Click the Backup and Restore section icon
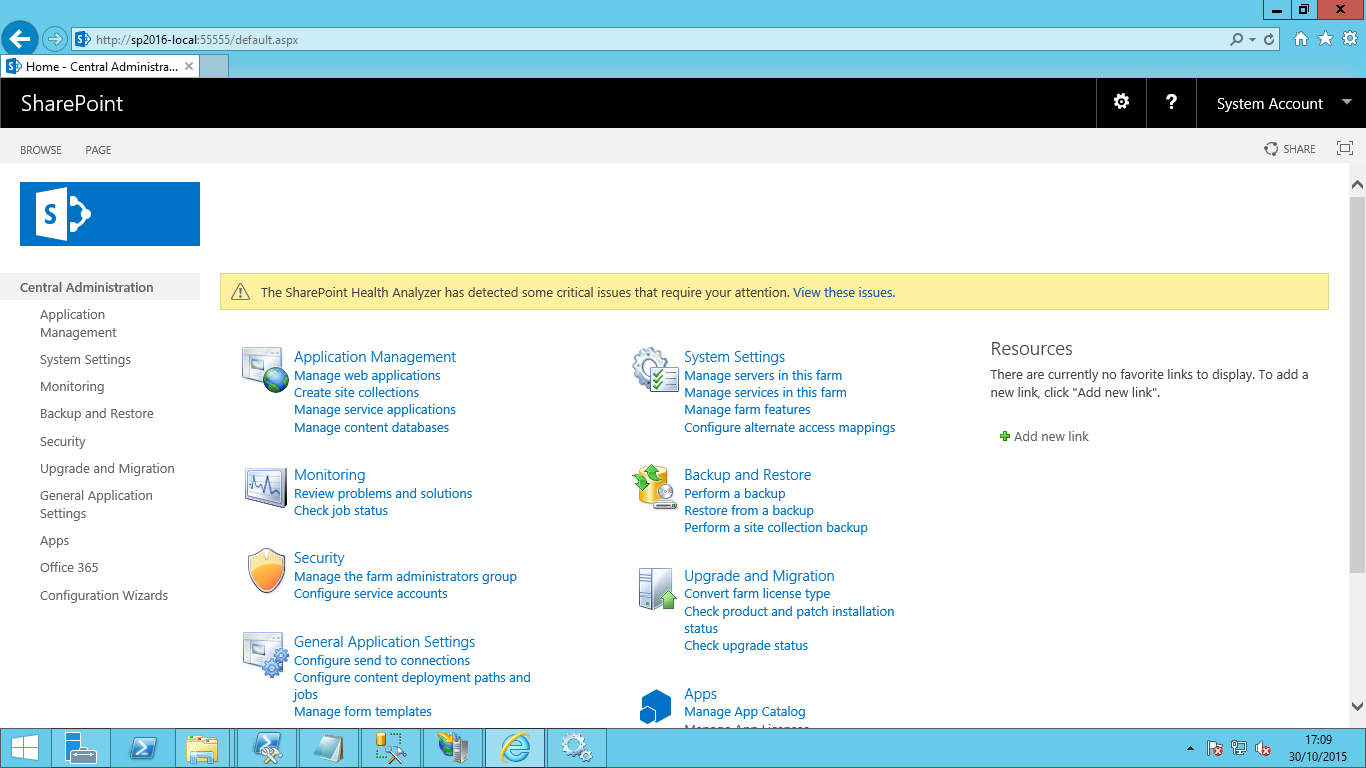This screenshot has width=1366, height=768. [655, 487]
